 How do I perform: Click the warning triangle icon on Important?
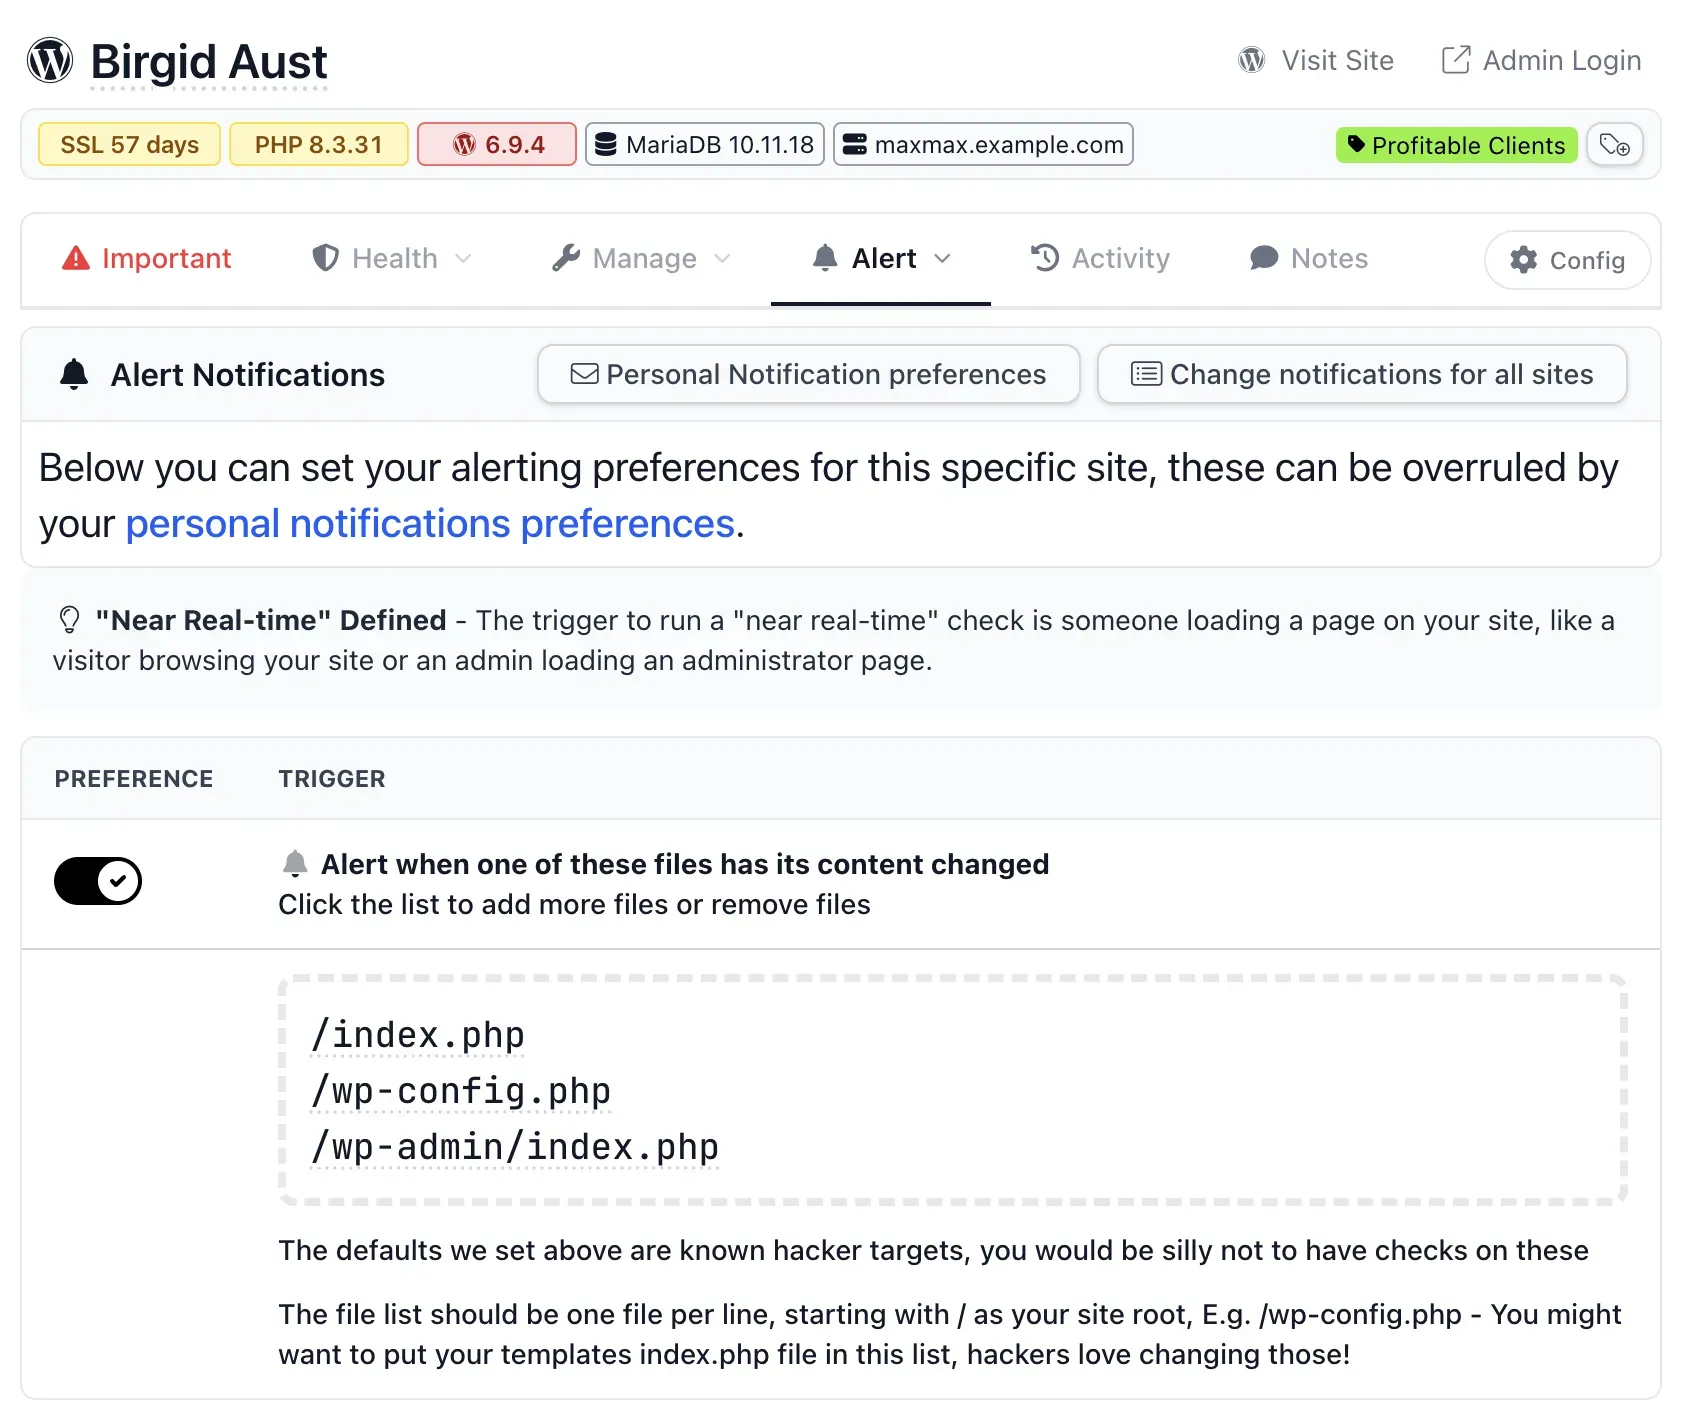coord(76,258)
